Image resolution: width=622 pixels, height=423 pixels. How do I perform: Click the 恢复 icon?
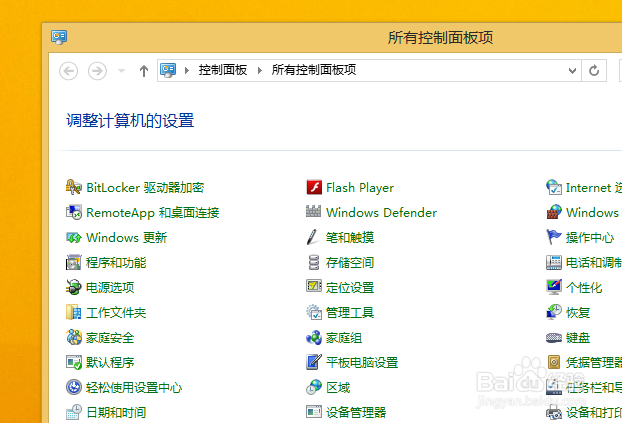554,312
